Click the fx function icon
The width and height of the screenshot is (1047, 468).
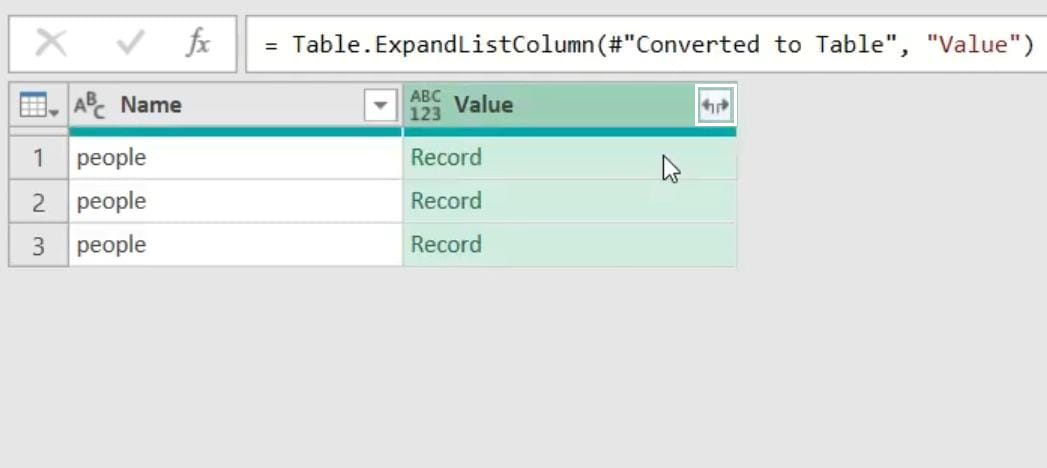[x=198, y=44]
